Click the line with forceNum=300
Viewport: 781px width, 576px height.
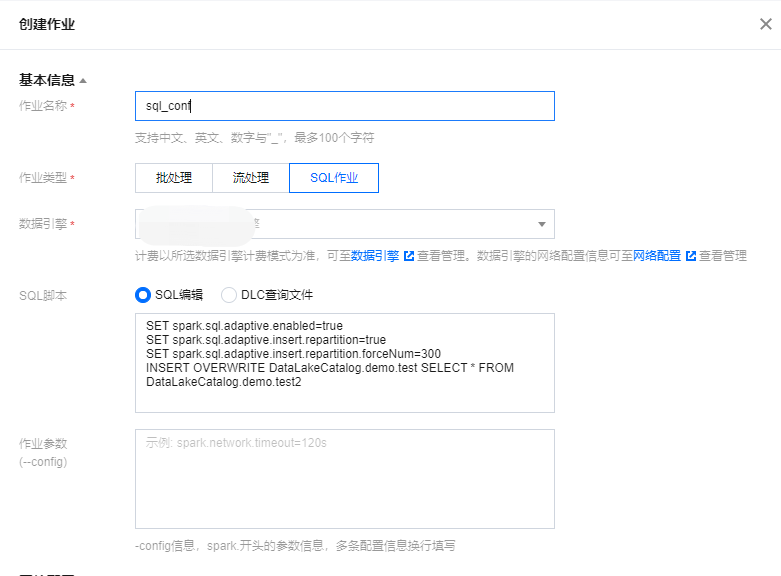(293, 354)
